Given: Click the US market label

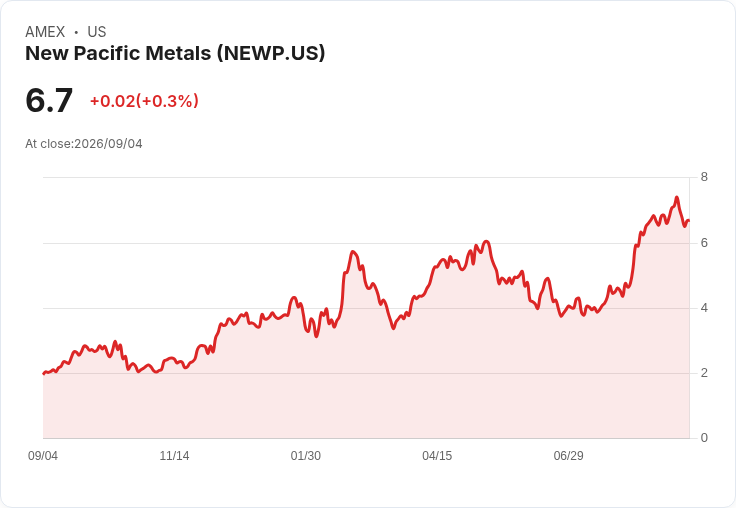Looking at the screenshot, I should 97,32.
